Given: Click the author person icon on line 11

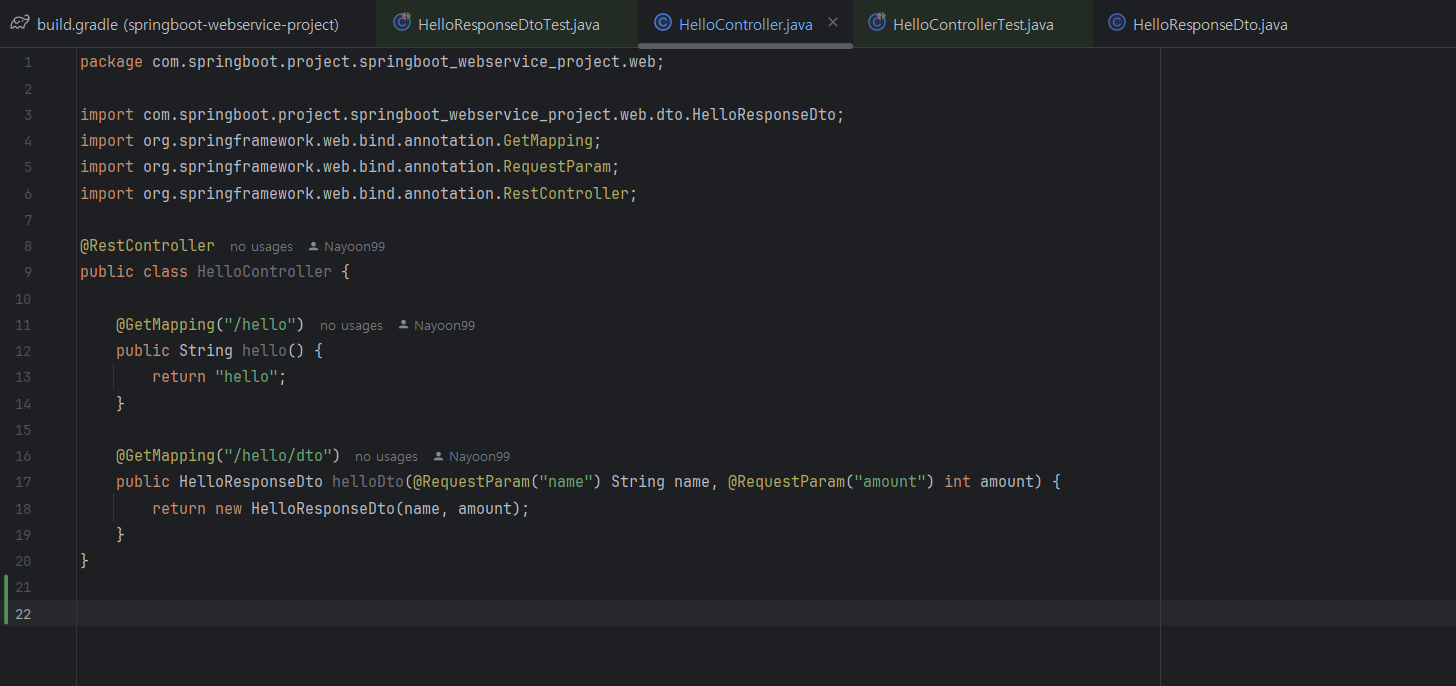Looking at the screenshot, I should (404, 325).
